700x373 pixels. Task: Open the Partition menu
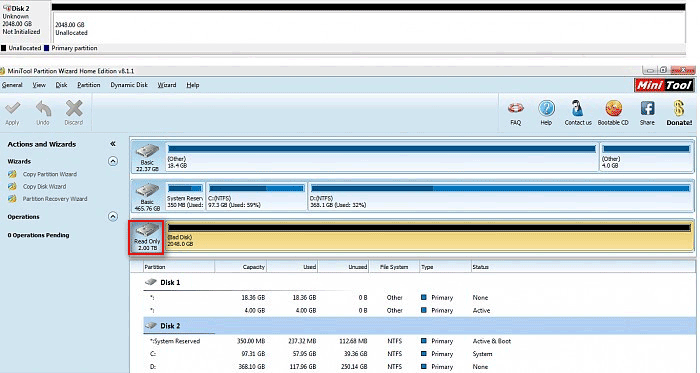(89, 85)
